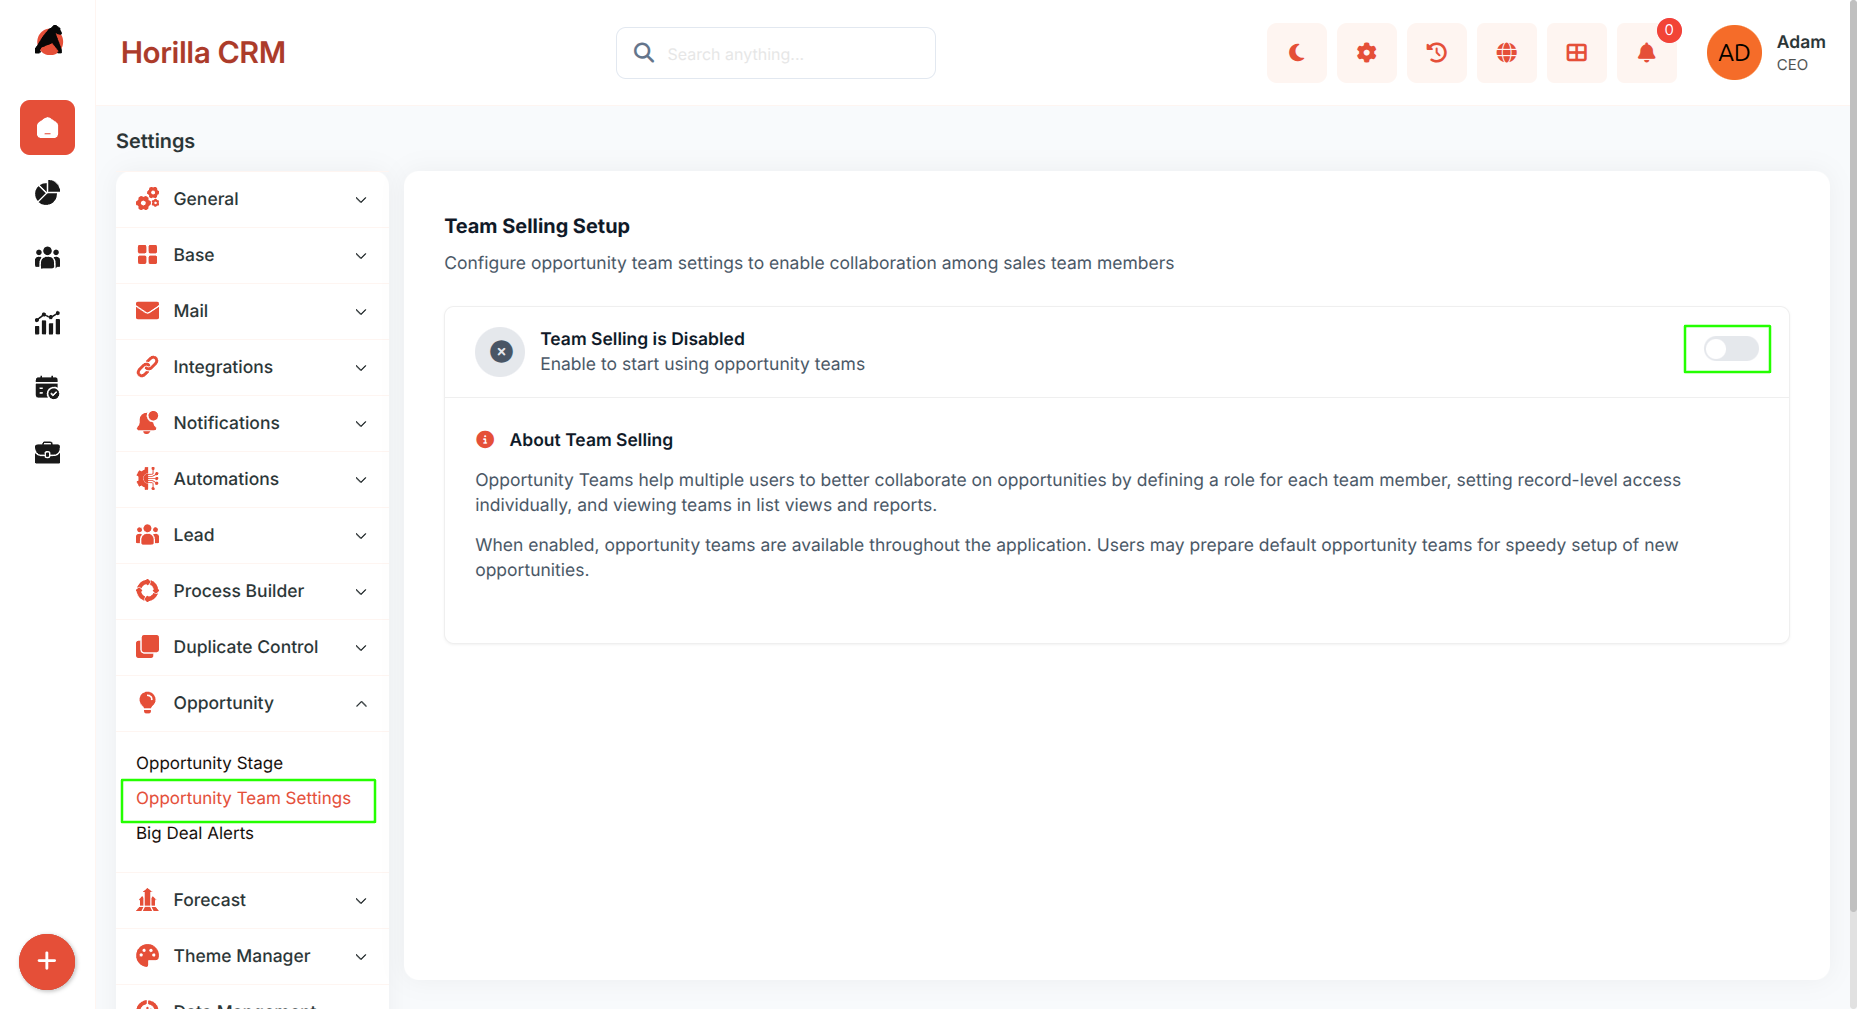The image size is (1857, 1009).
Task: Expand the Process Builder section
Action: (x=252, y=591)
